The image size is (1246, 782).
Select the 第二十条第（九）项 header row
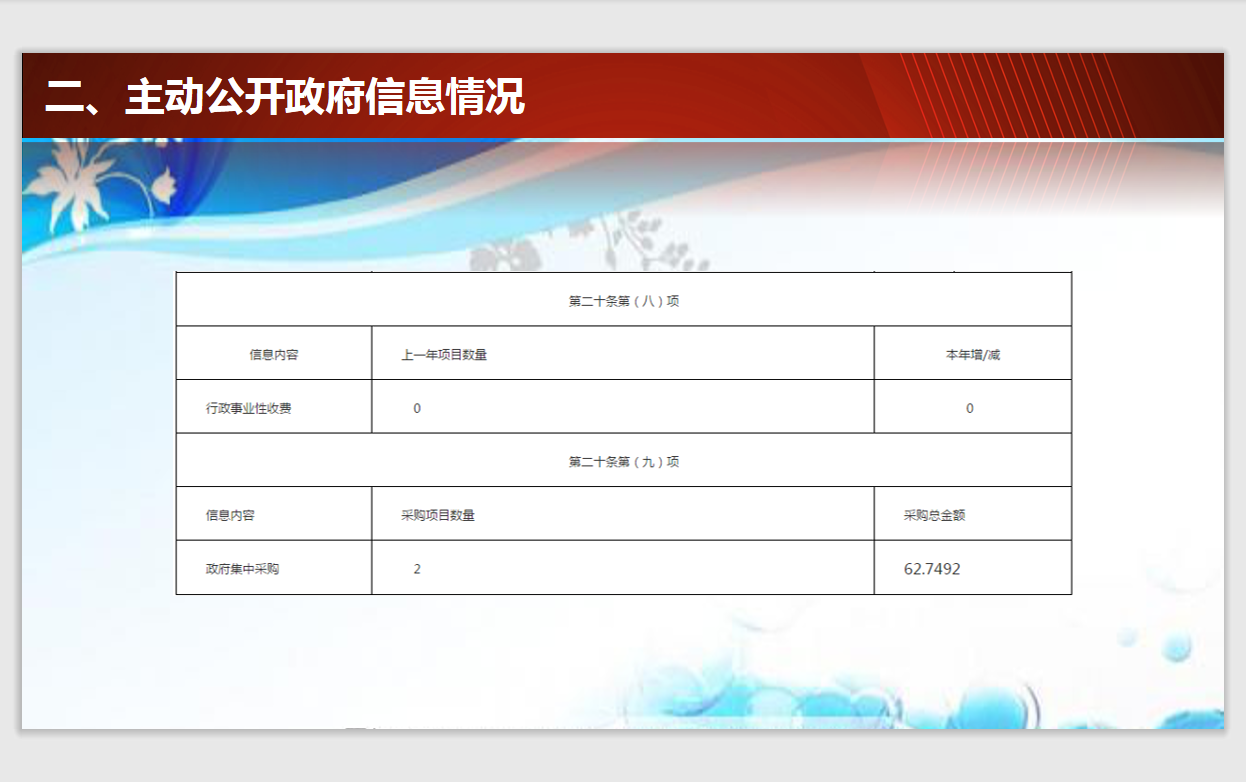tap(623, 462)
